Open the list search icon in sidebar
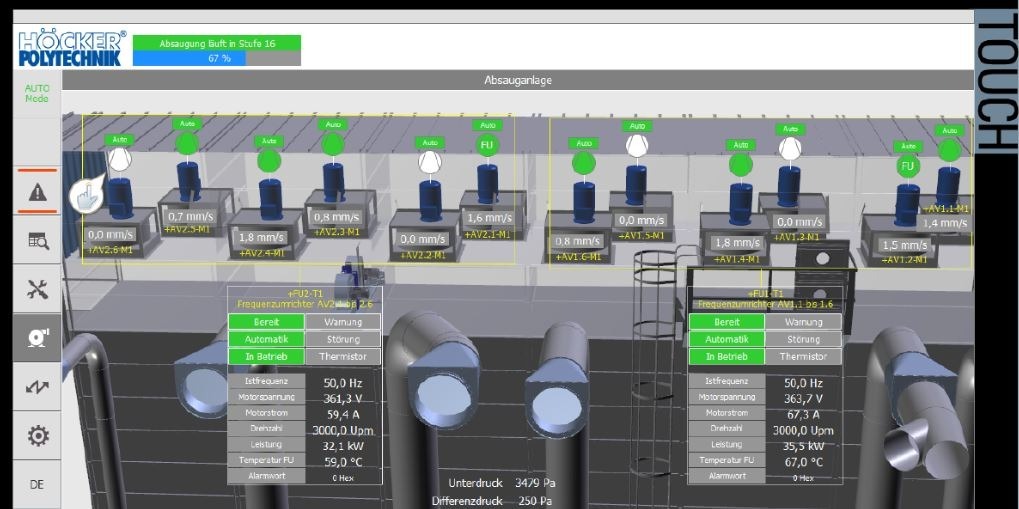 (x=37, y=240)
